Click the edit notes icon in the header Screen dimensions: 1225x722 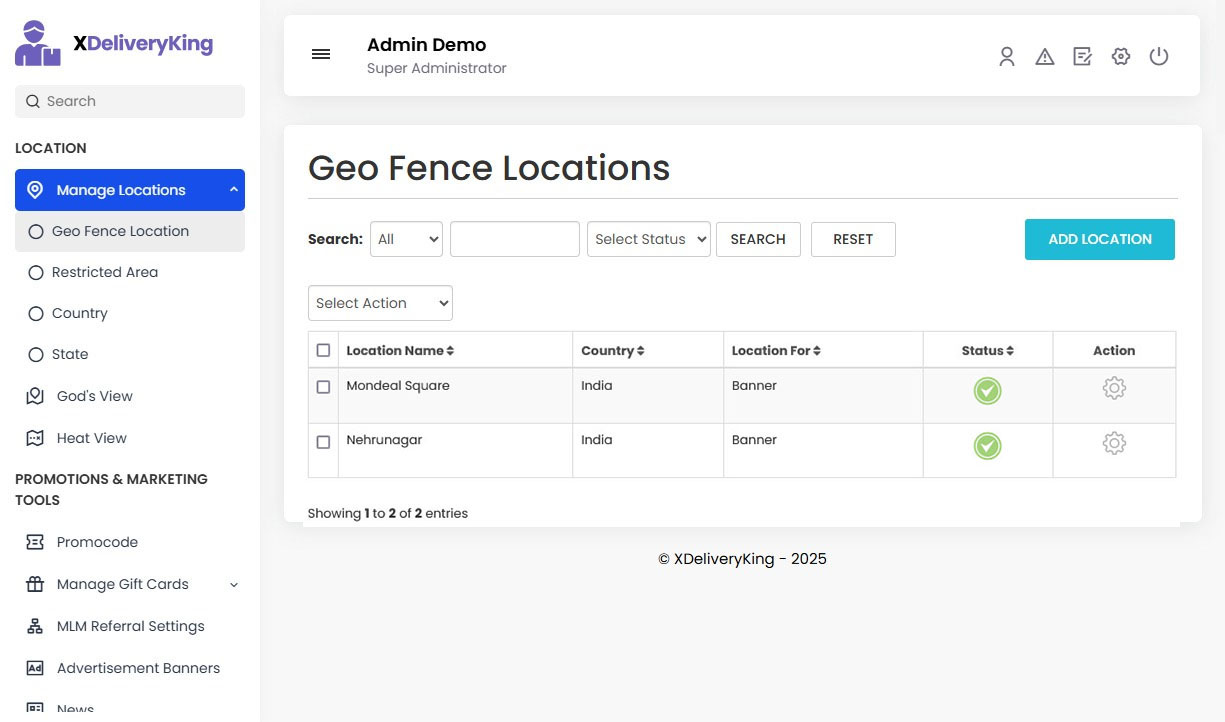1083,57
